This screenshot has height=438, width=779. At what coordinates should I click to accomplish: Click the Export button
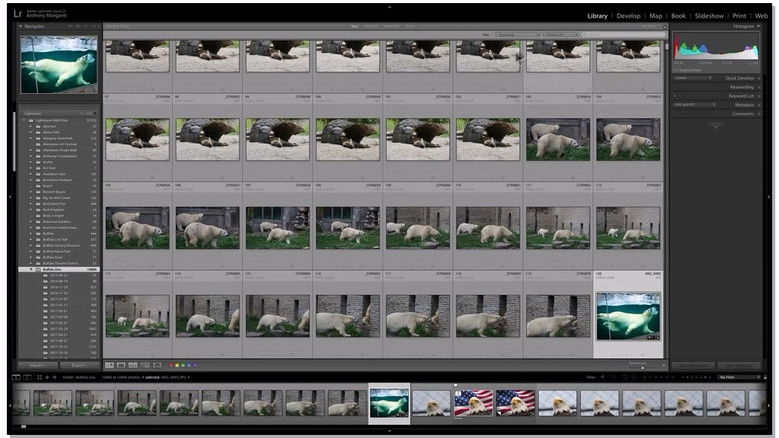[x=79, y=365]
